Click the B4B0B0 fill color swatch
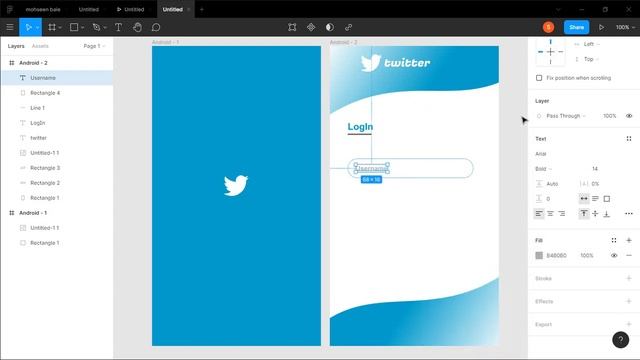Viewport: 640px width, 360px height. tap(539, 256)
